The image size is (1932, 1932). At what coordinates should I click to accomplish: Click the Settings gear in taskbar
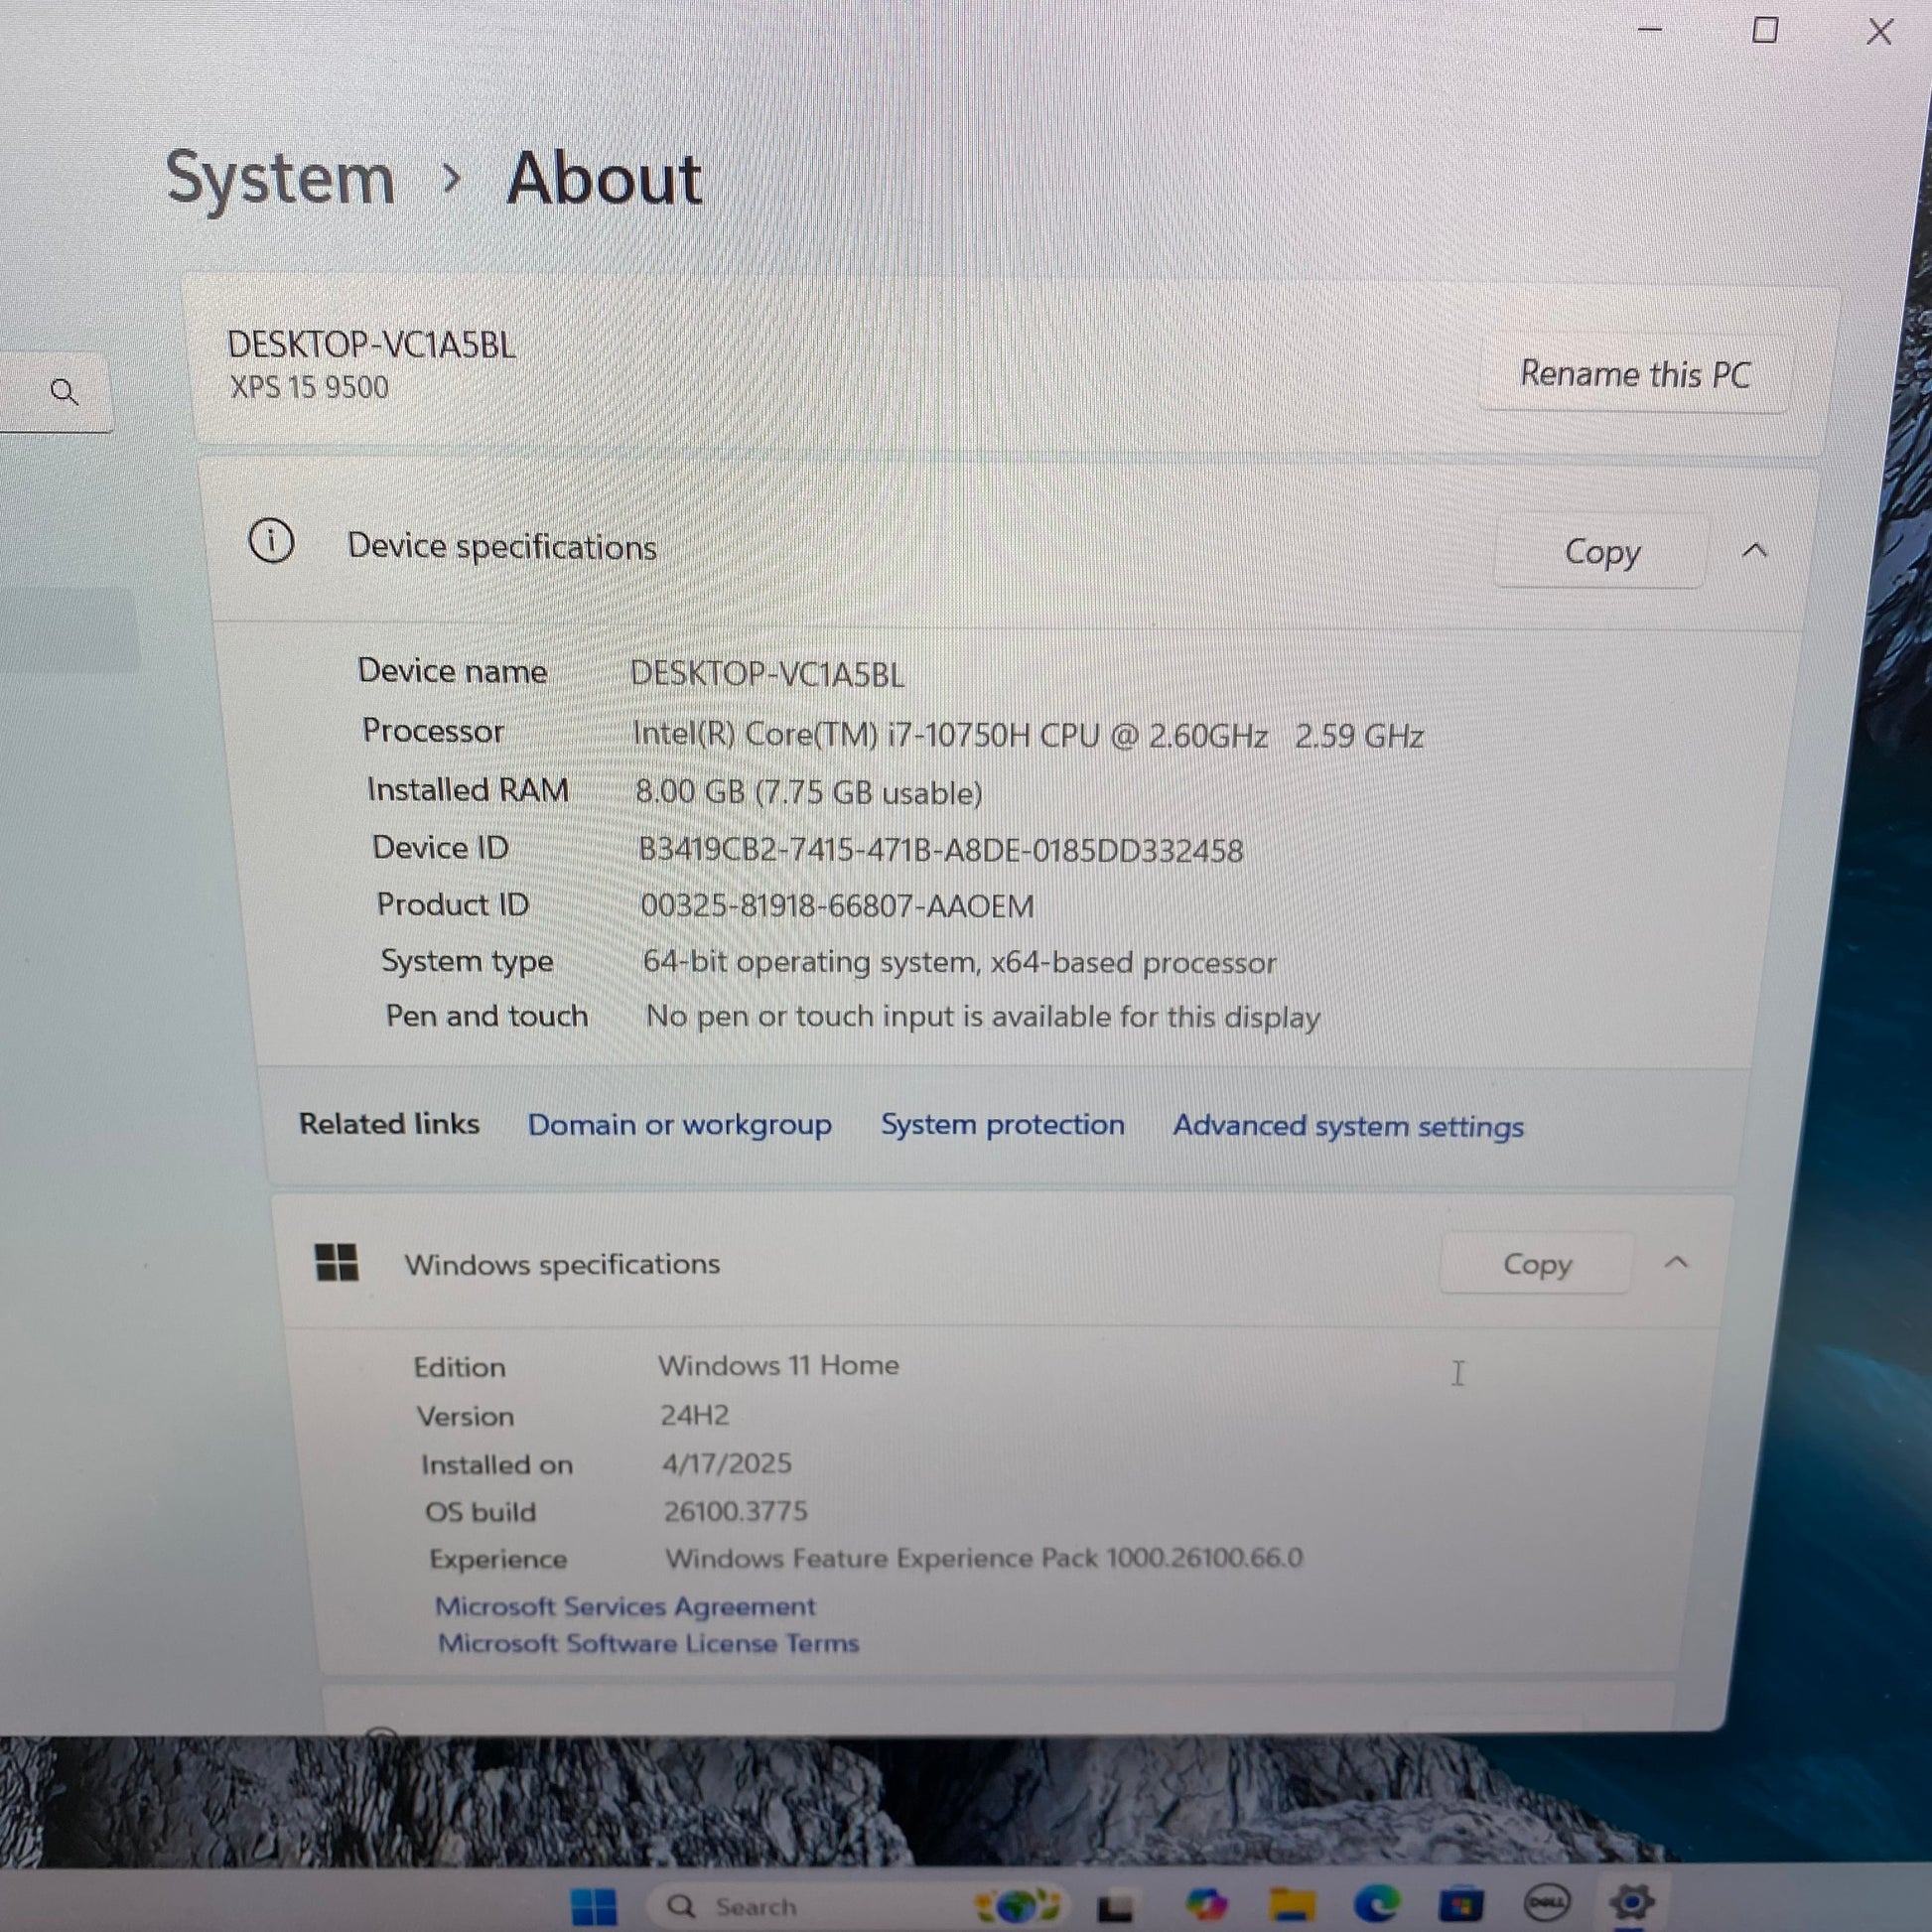[x=1631, y=1901]
